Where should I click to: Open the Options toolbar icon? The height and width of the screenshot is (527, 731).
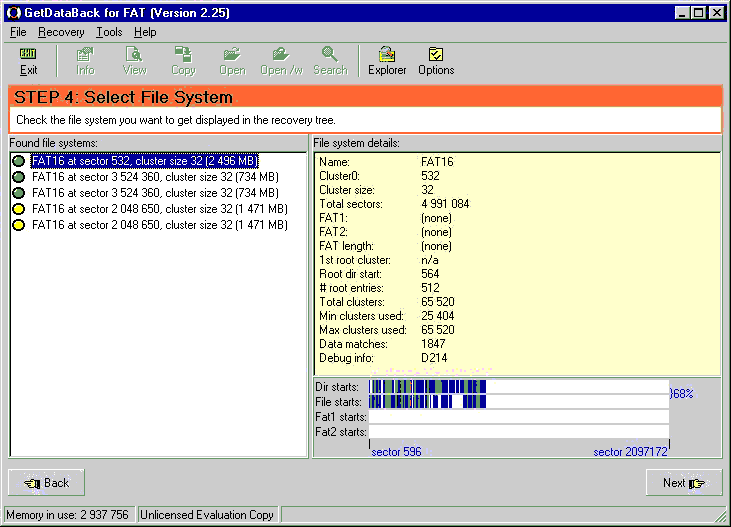[436, 61]
